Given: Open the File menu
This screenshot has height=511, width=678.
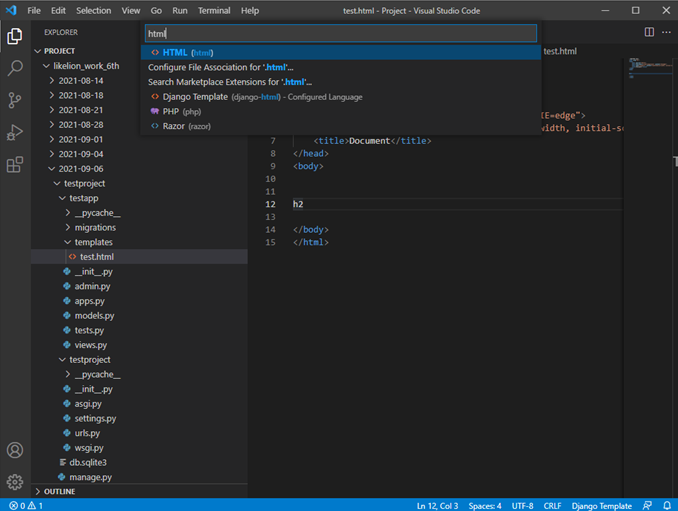Looking at the screenshot, I should pyautogui.click(x=34, y=10).
